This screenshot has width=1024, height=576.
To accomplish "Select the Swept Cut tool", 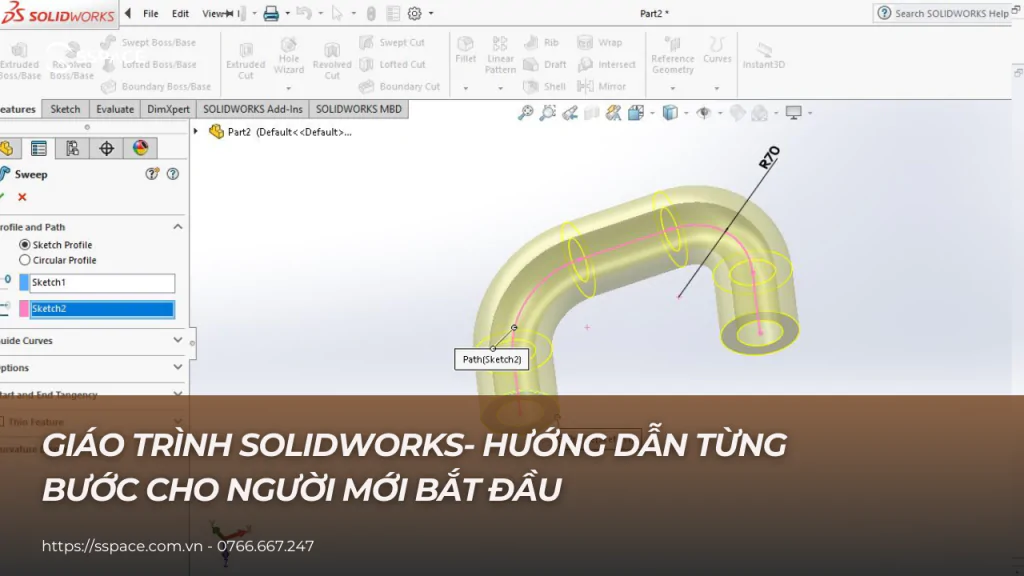I will pos(392,42).
